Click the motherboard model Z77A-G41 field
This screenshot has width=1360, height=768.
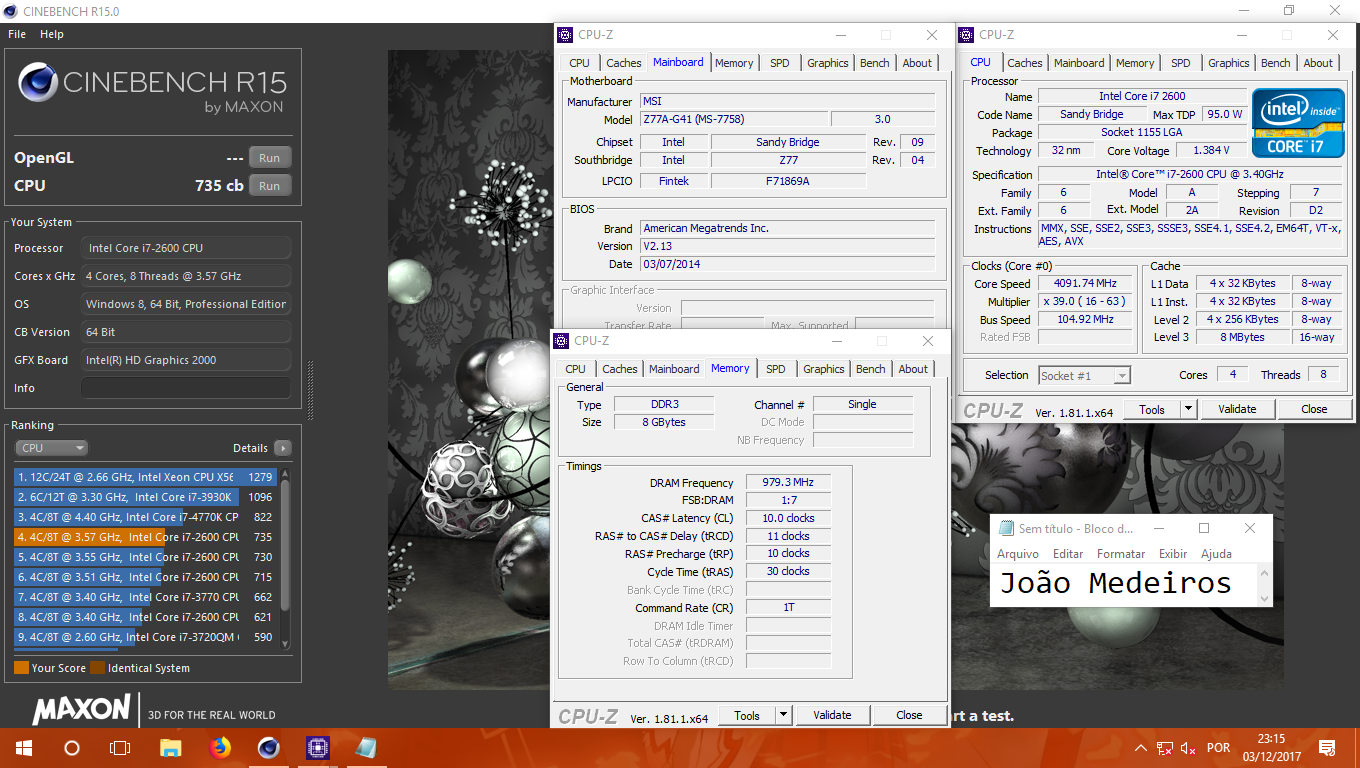coord(734,119)
